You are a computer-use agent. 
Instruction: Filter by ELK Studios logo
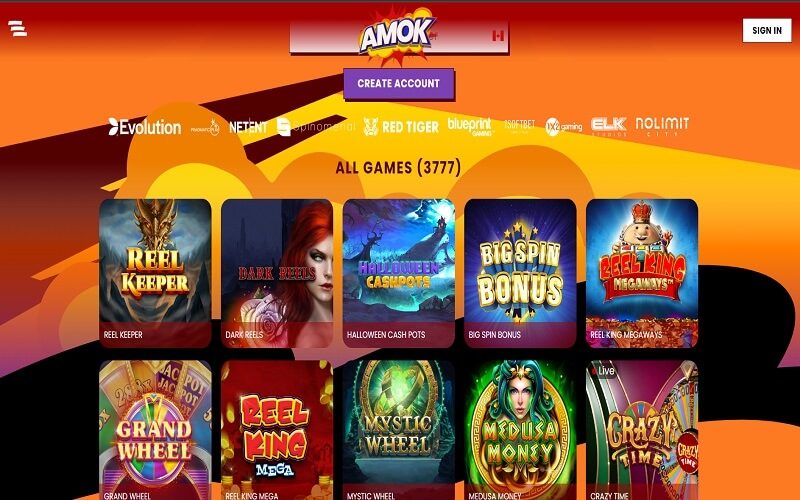click(x=609, y=126)
